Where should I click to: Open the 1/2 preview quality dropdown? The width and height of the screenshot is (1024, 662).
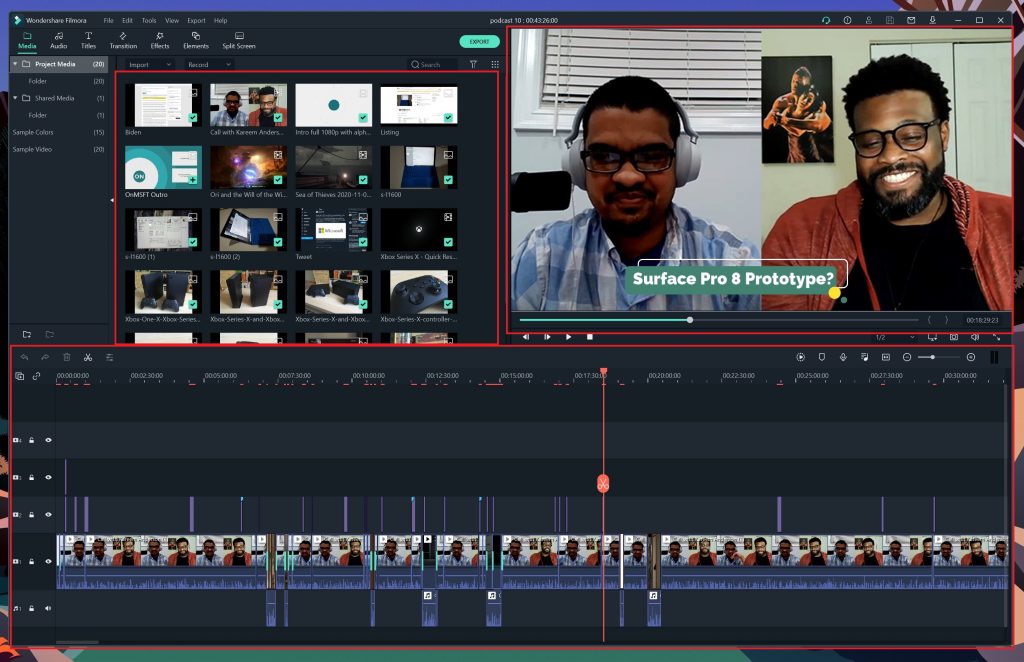895,337
